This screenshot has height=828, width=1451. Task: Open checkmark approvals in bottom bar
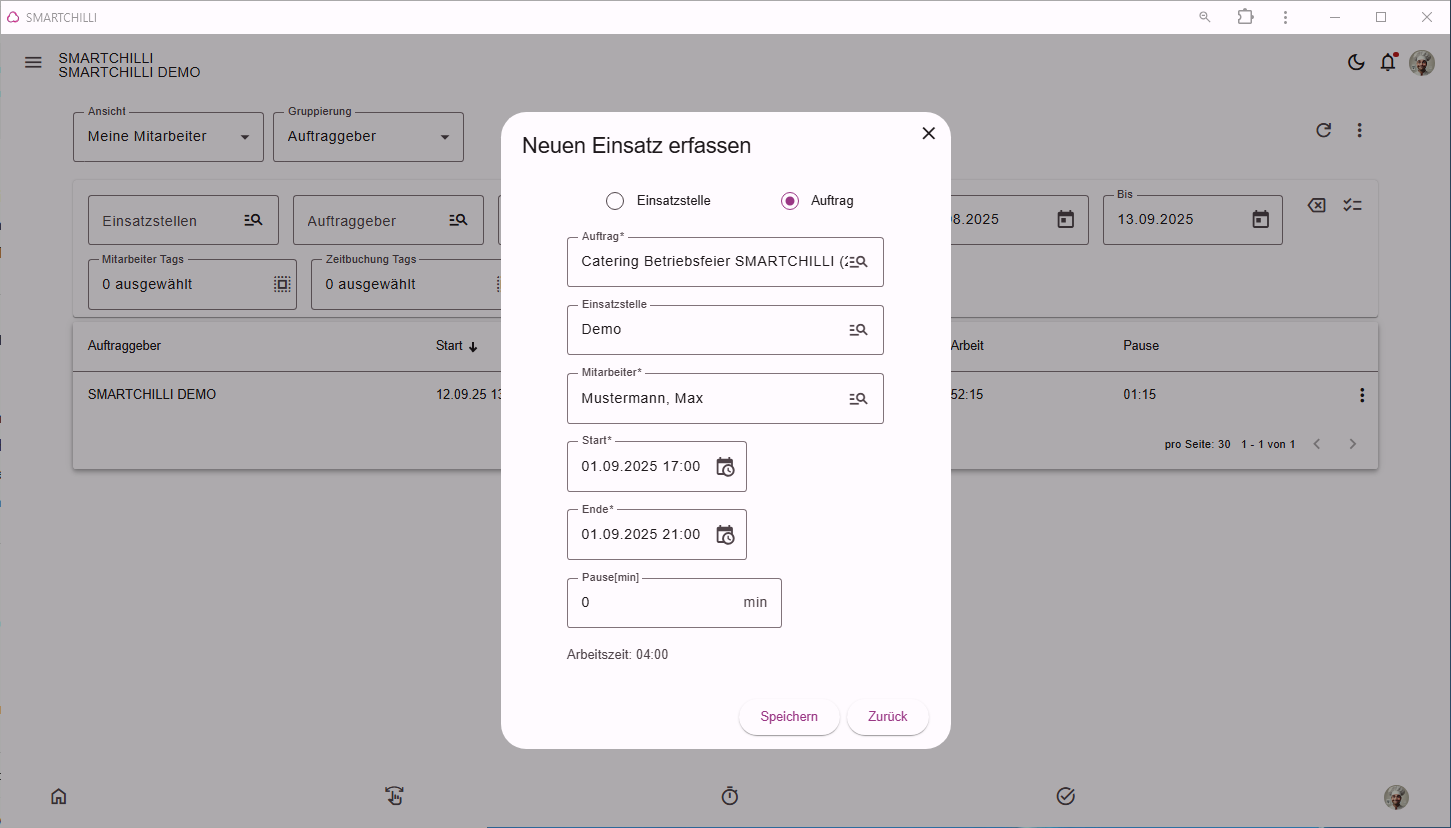[x=1065, y=796]
